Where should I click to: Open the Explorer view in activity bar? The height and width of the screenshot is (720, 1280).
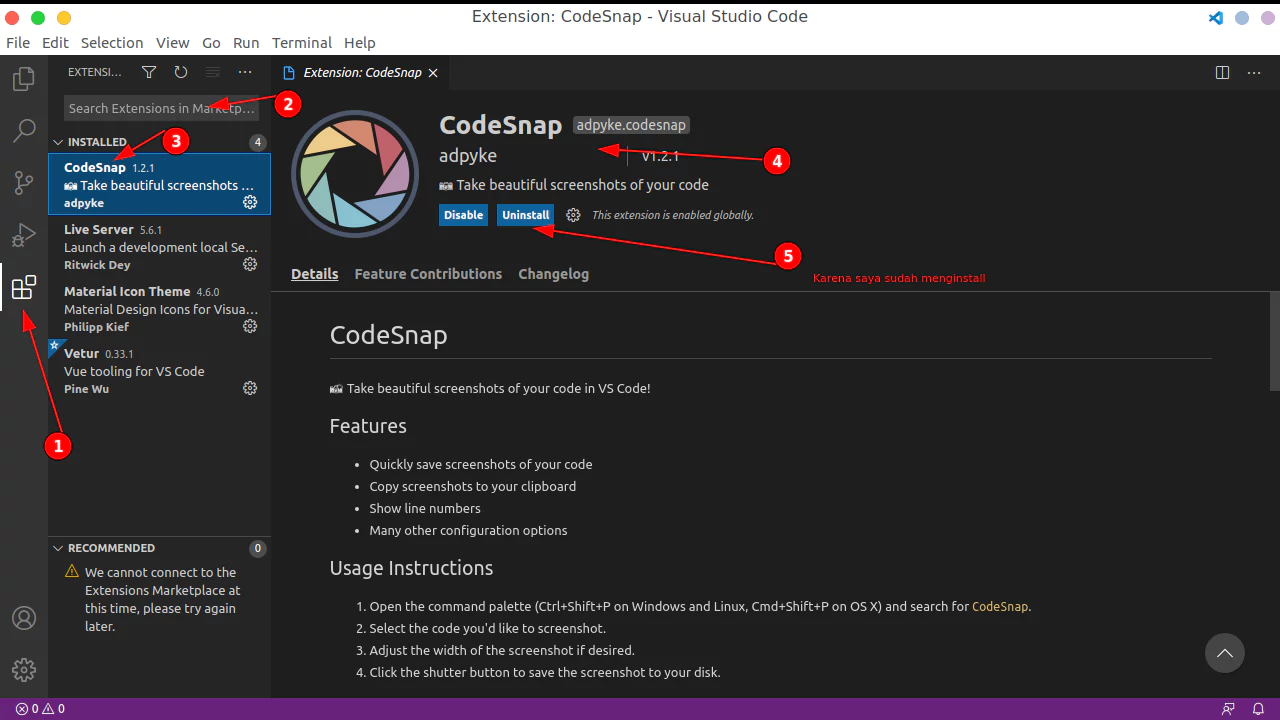(24, 78)
